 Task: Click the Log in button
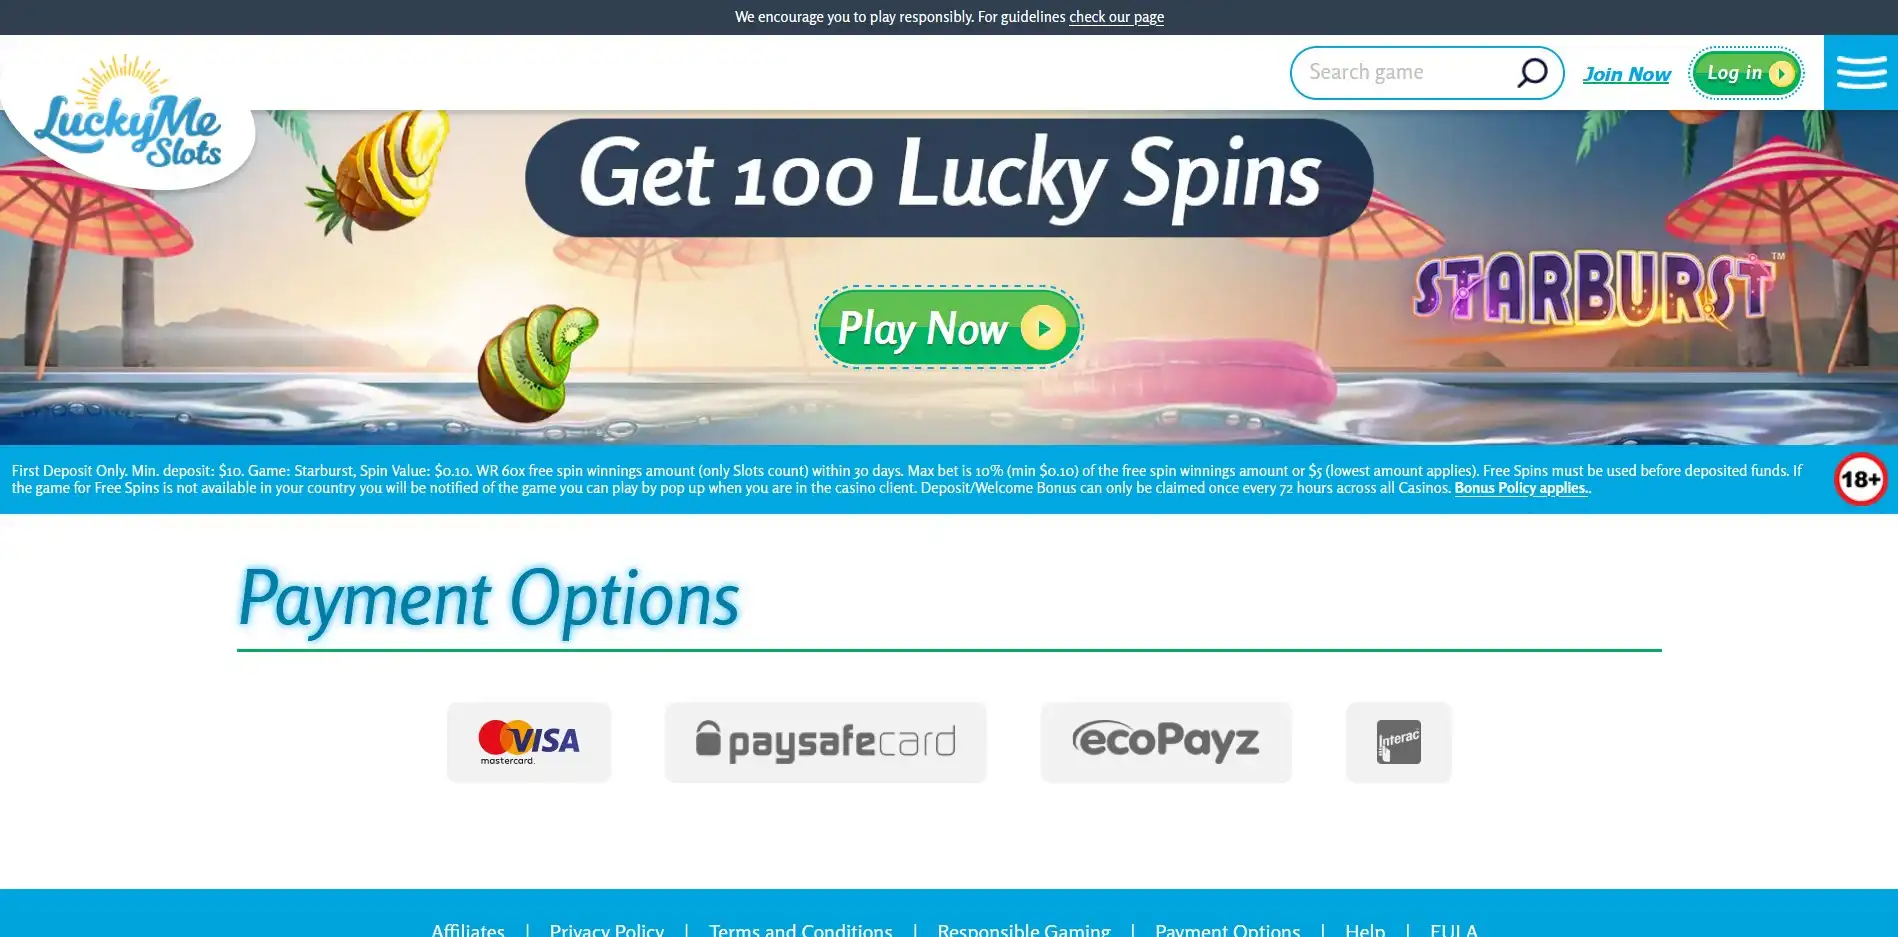pyautogui.click(x=1746, y=73)
